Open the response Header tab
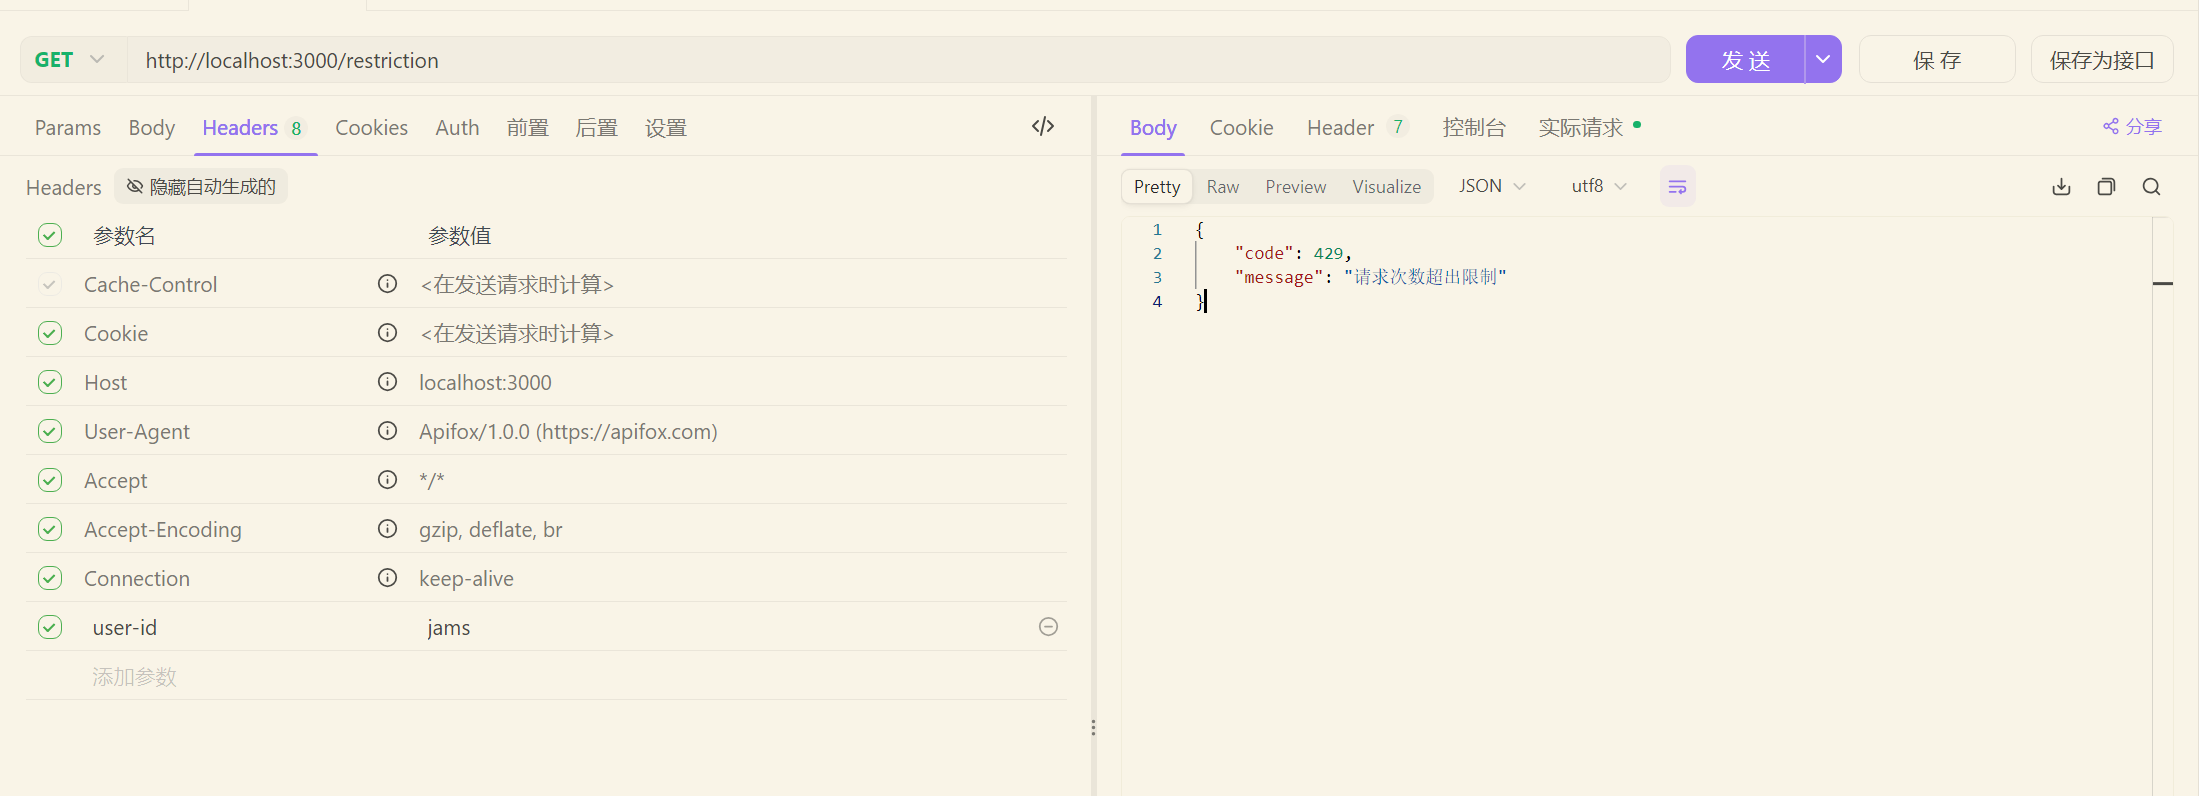 [x=1340, y=128]
